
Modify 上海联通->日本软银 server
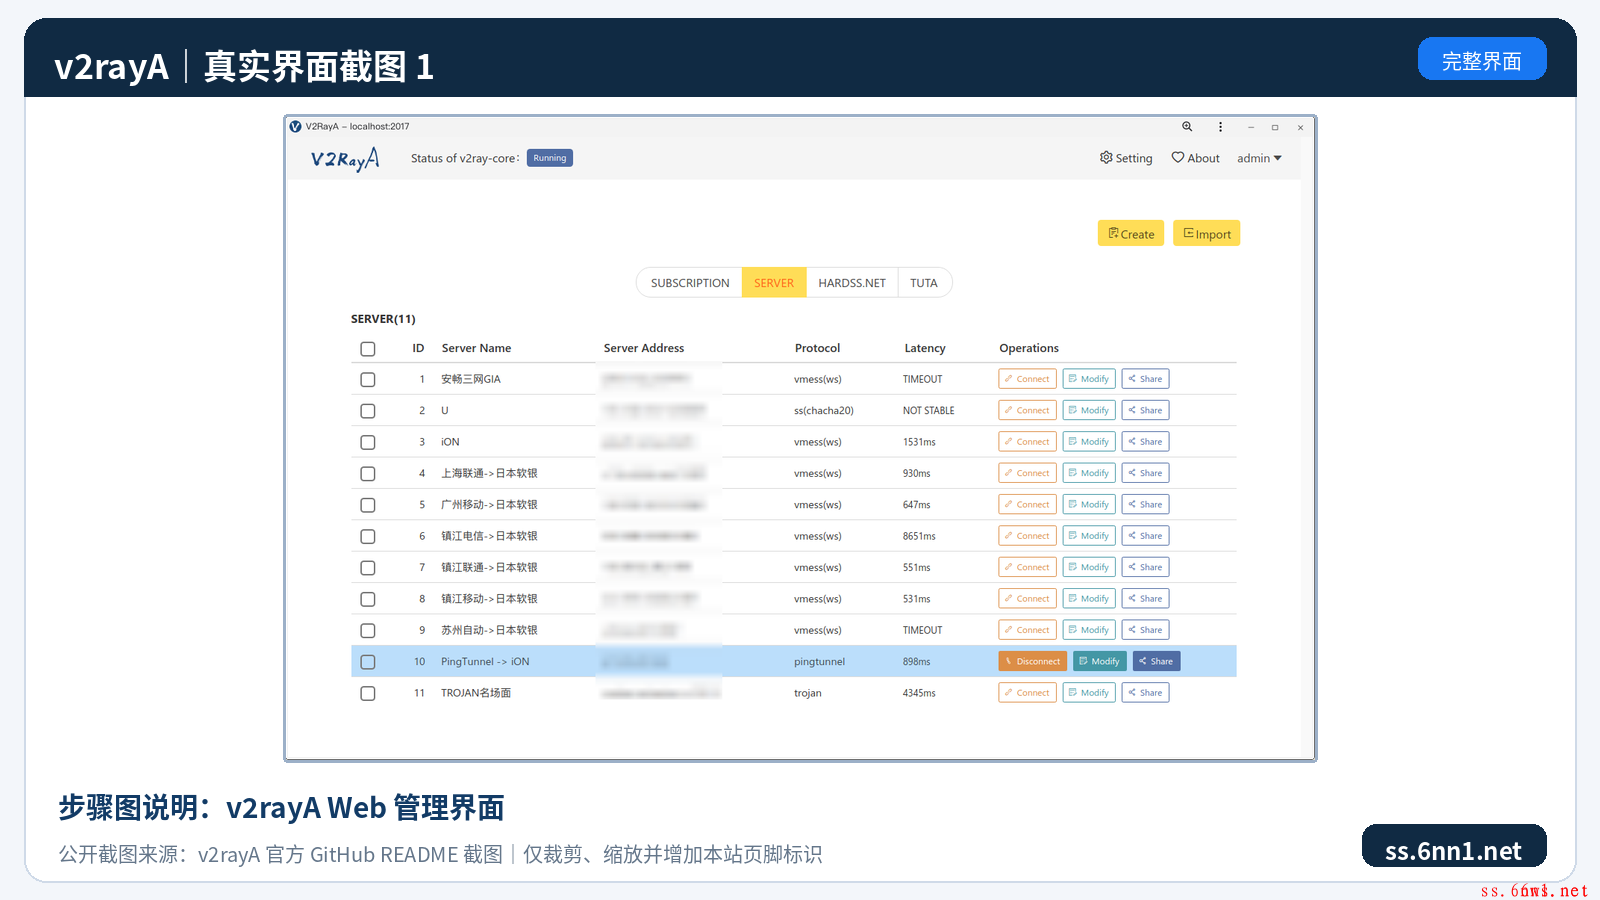1089,473
